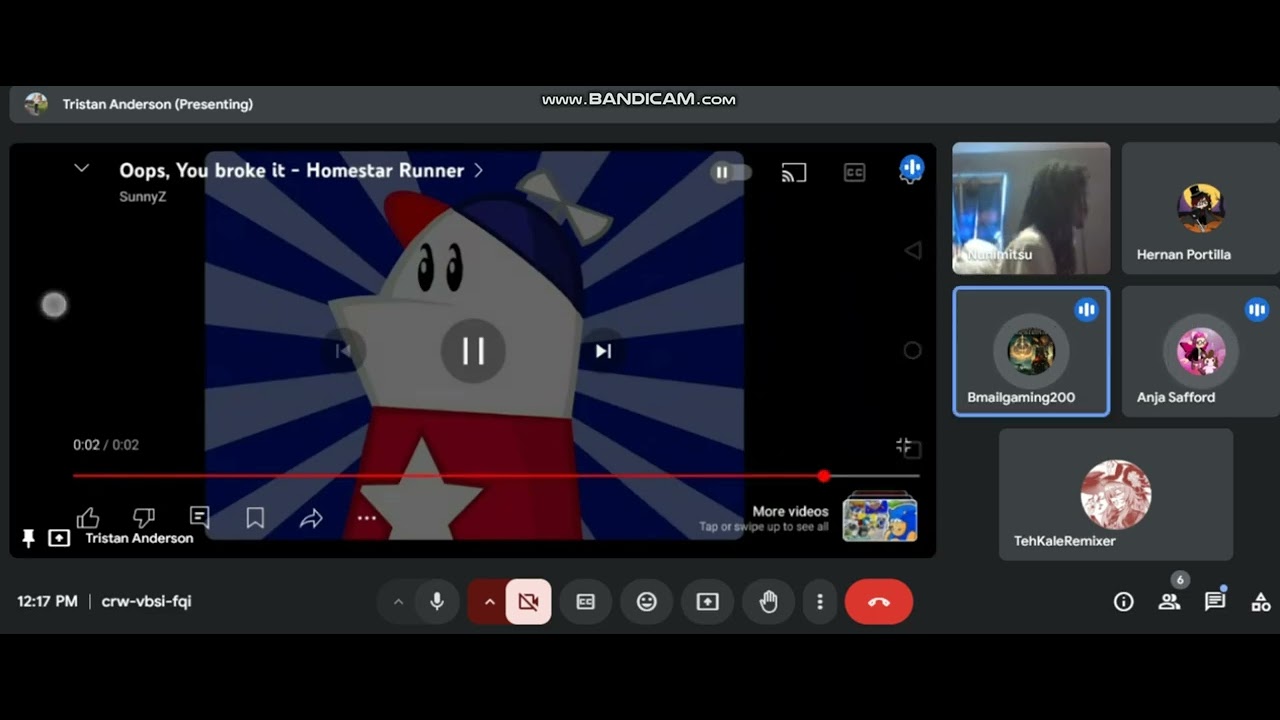
Task: Open the SunnyZ channel name
Action: (x=143, y=197)
